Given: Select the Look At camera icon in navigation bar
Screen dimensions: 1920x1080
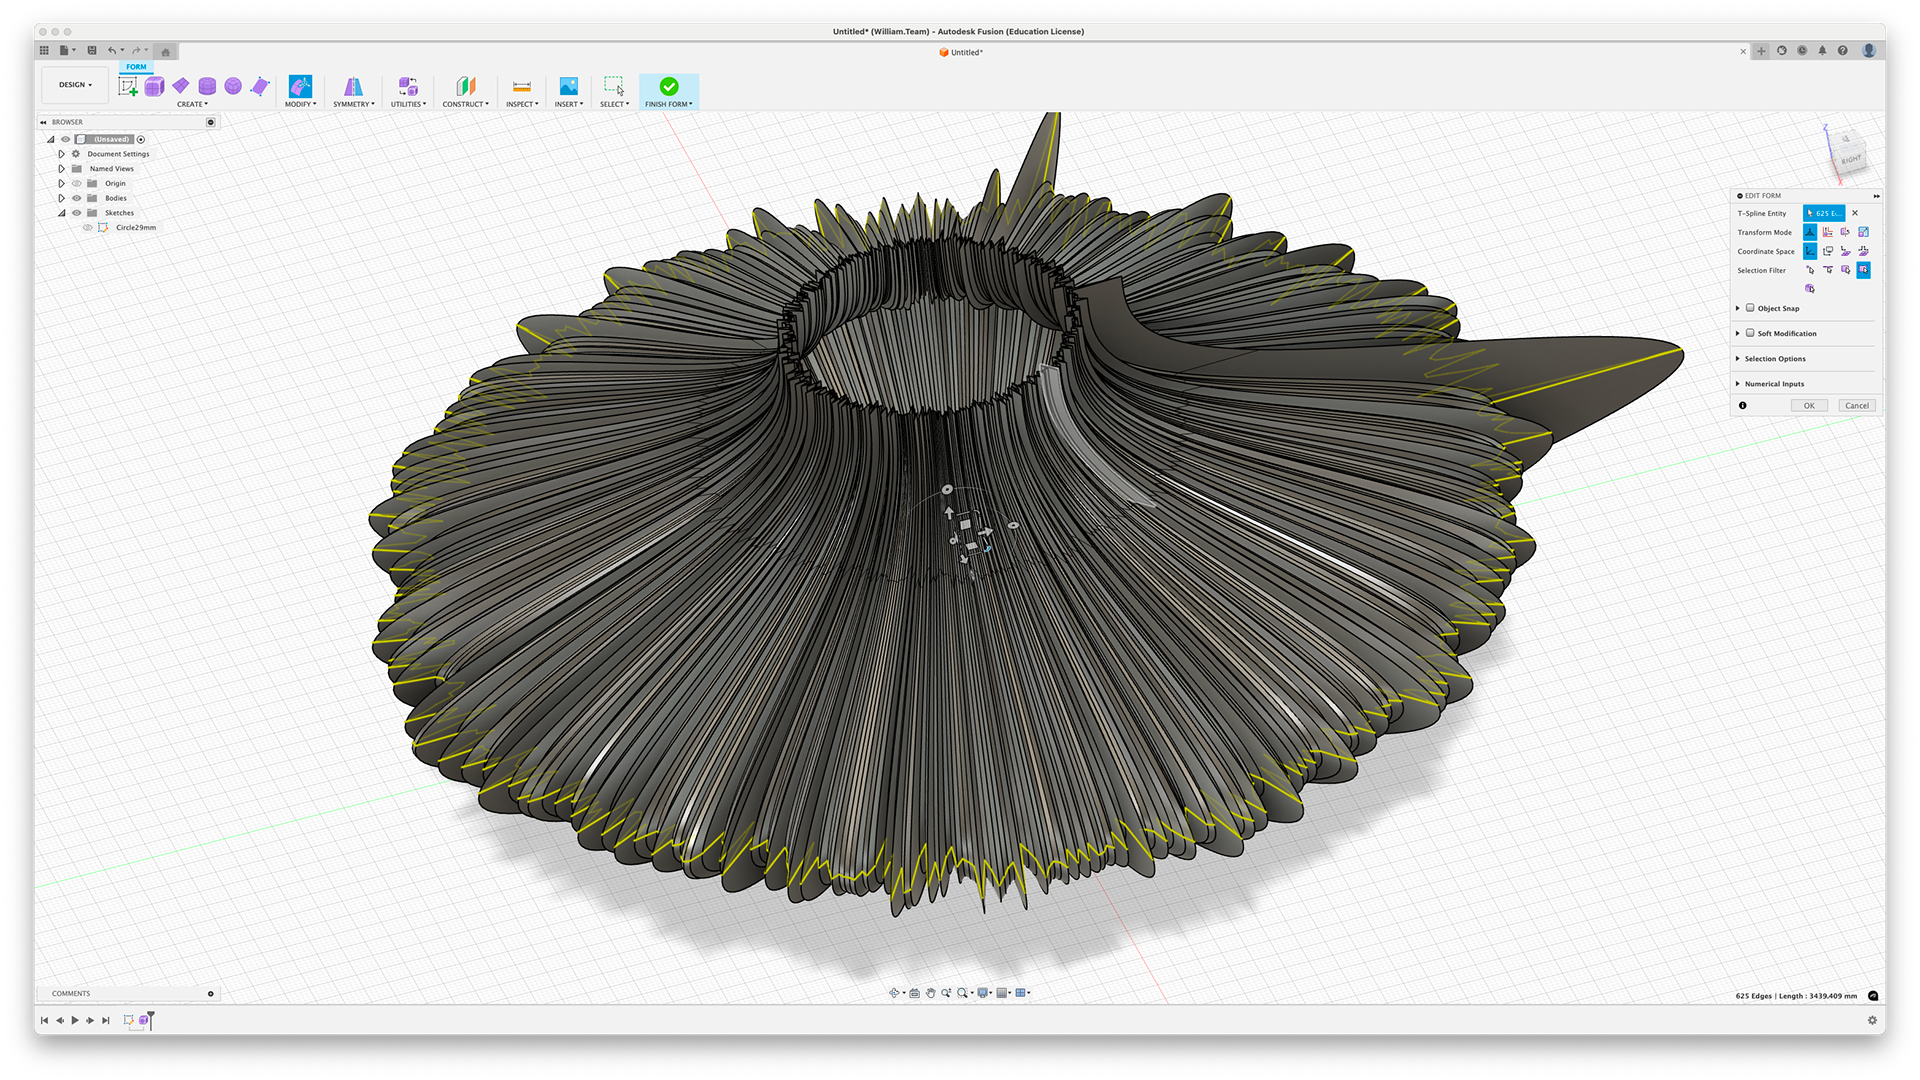Looking at the screenshot, I should [914, 993].
